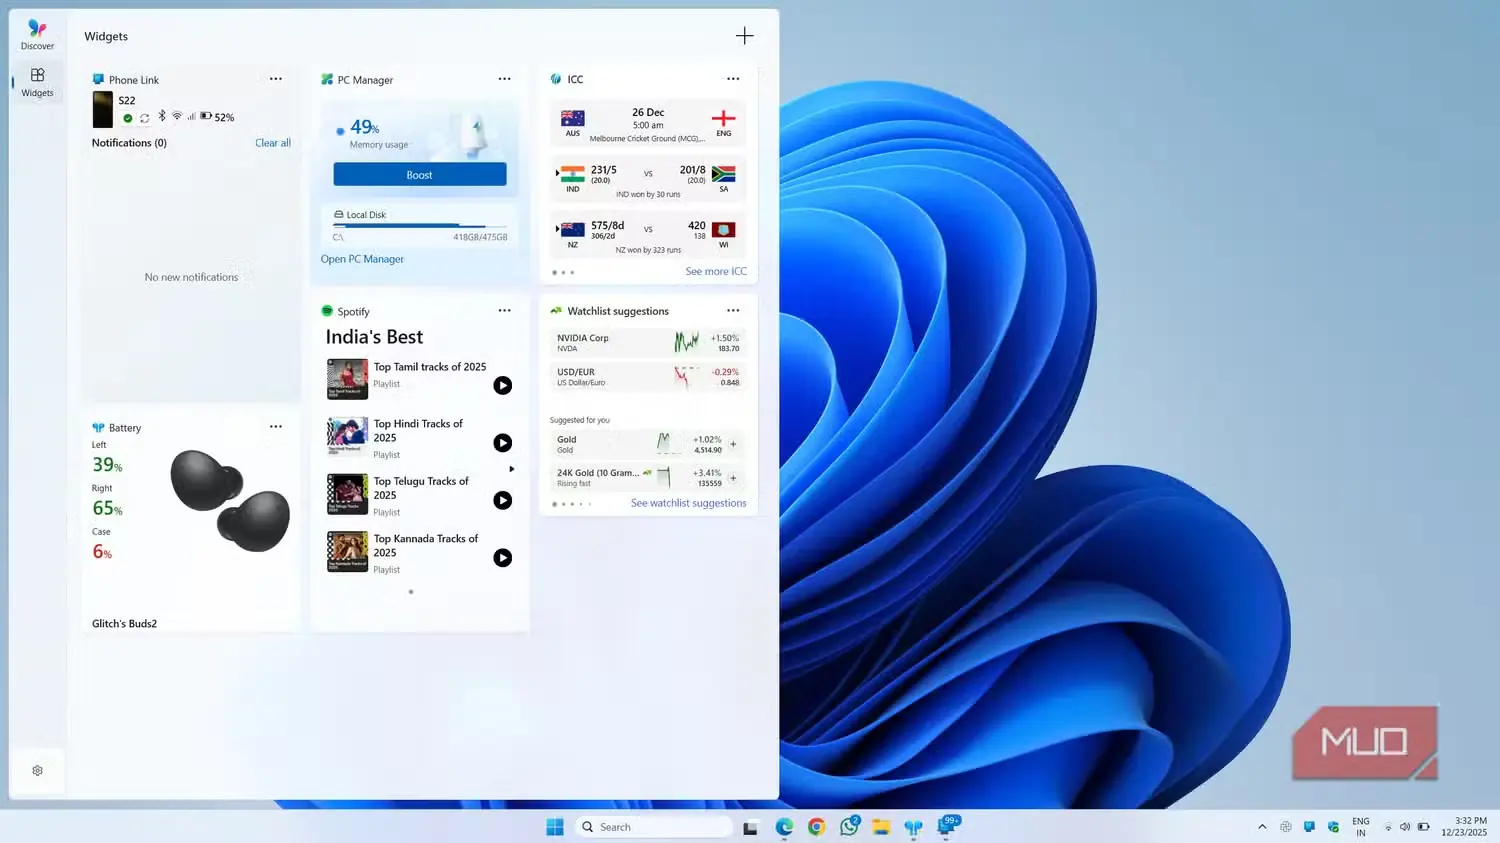Expand the NZ vs WI match result

[648, 235]
